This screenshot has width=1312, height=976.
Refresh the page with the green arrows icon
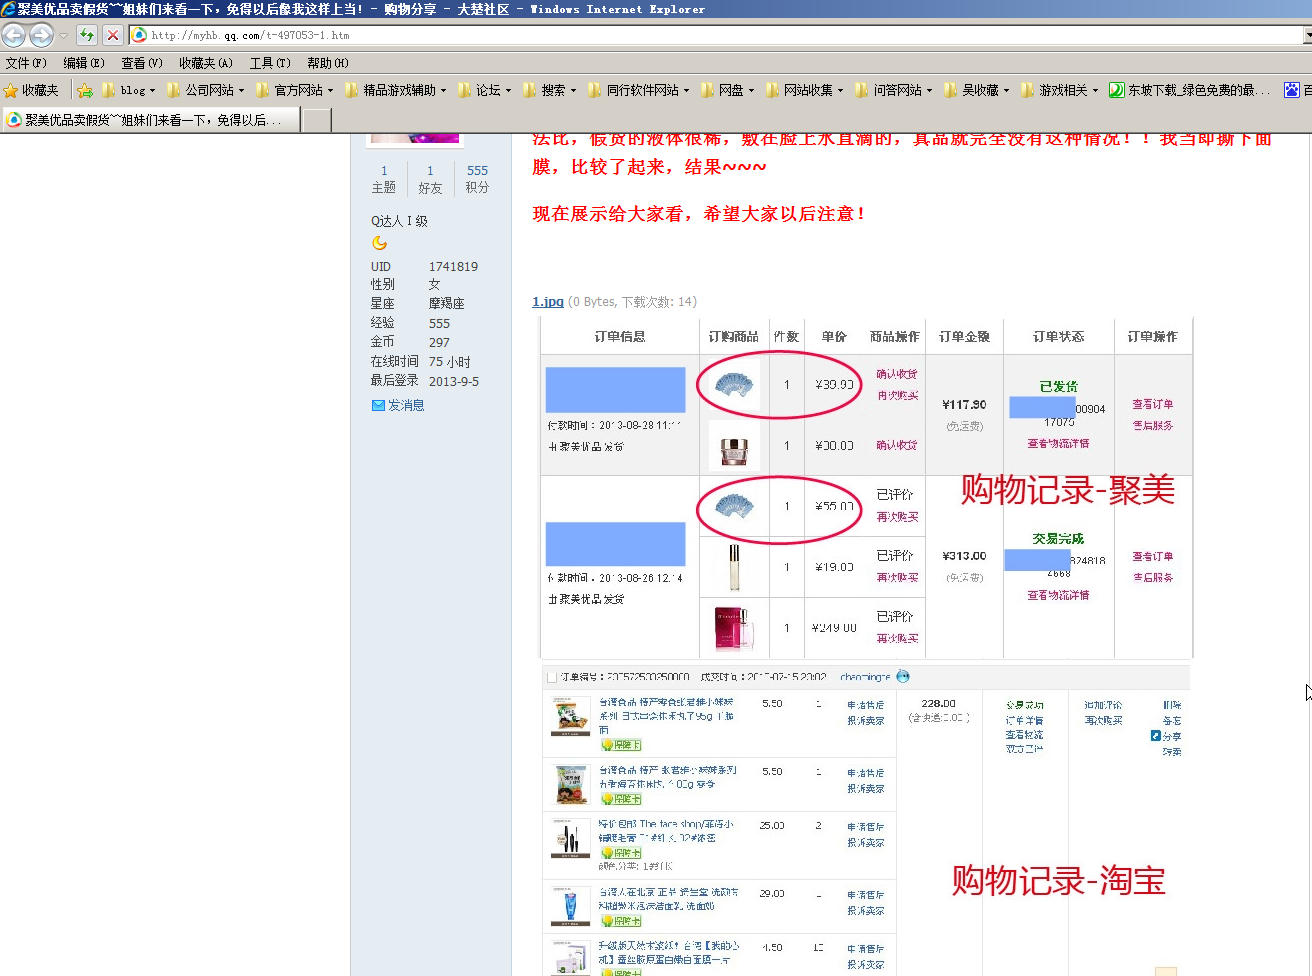click(87, 35)
